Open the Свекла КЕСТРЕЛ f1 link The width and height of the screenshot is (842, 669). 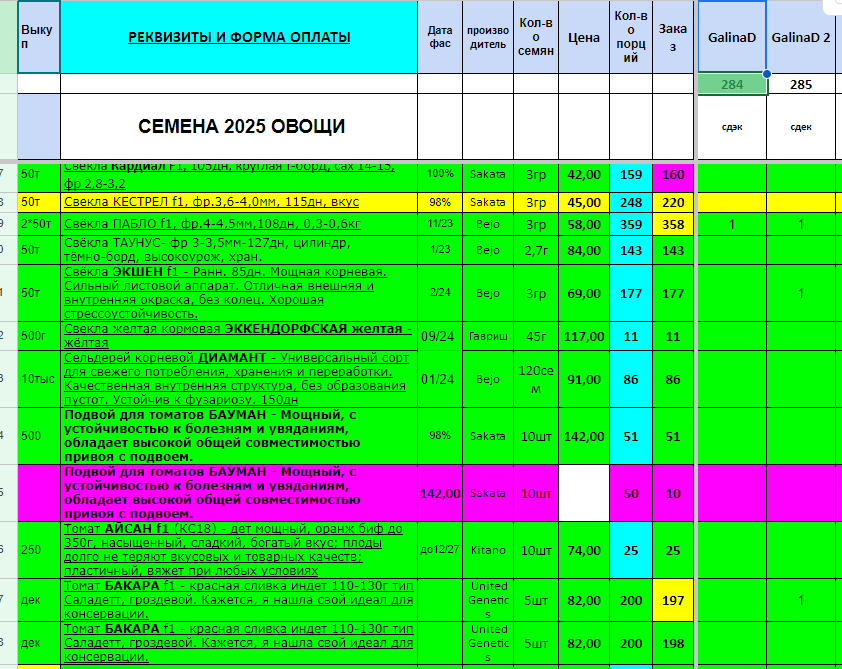(x=212, y=202)
